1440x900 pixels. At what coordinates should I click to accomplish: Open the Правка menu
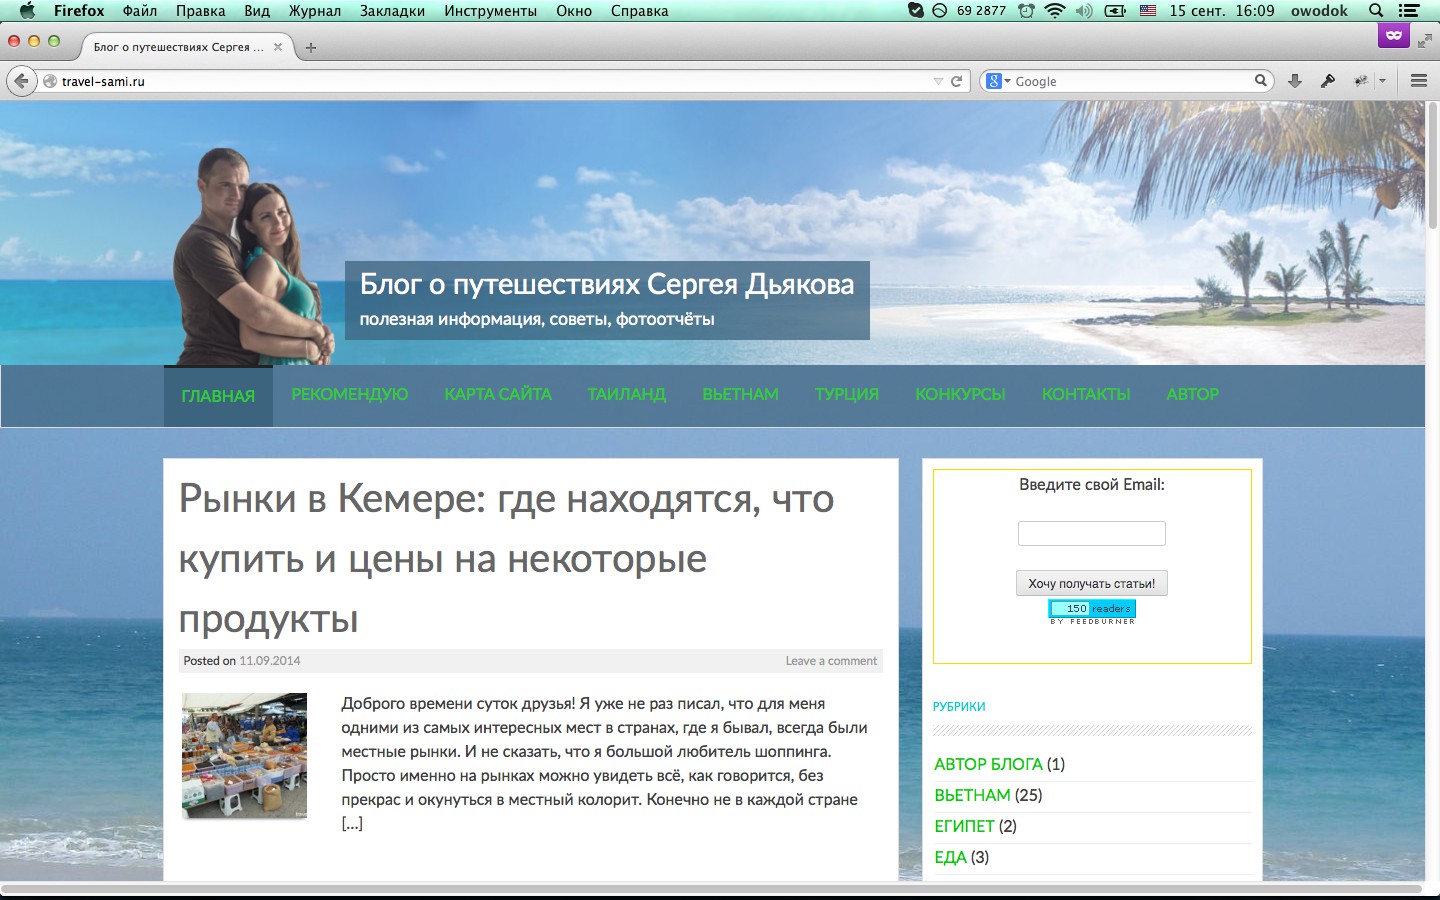pos(200,11)
